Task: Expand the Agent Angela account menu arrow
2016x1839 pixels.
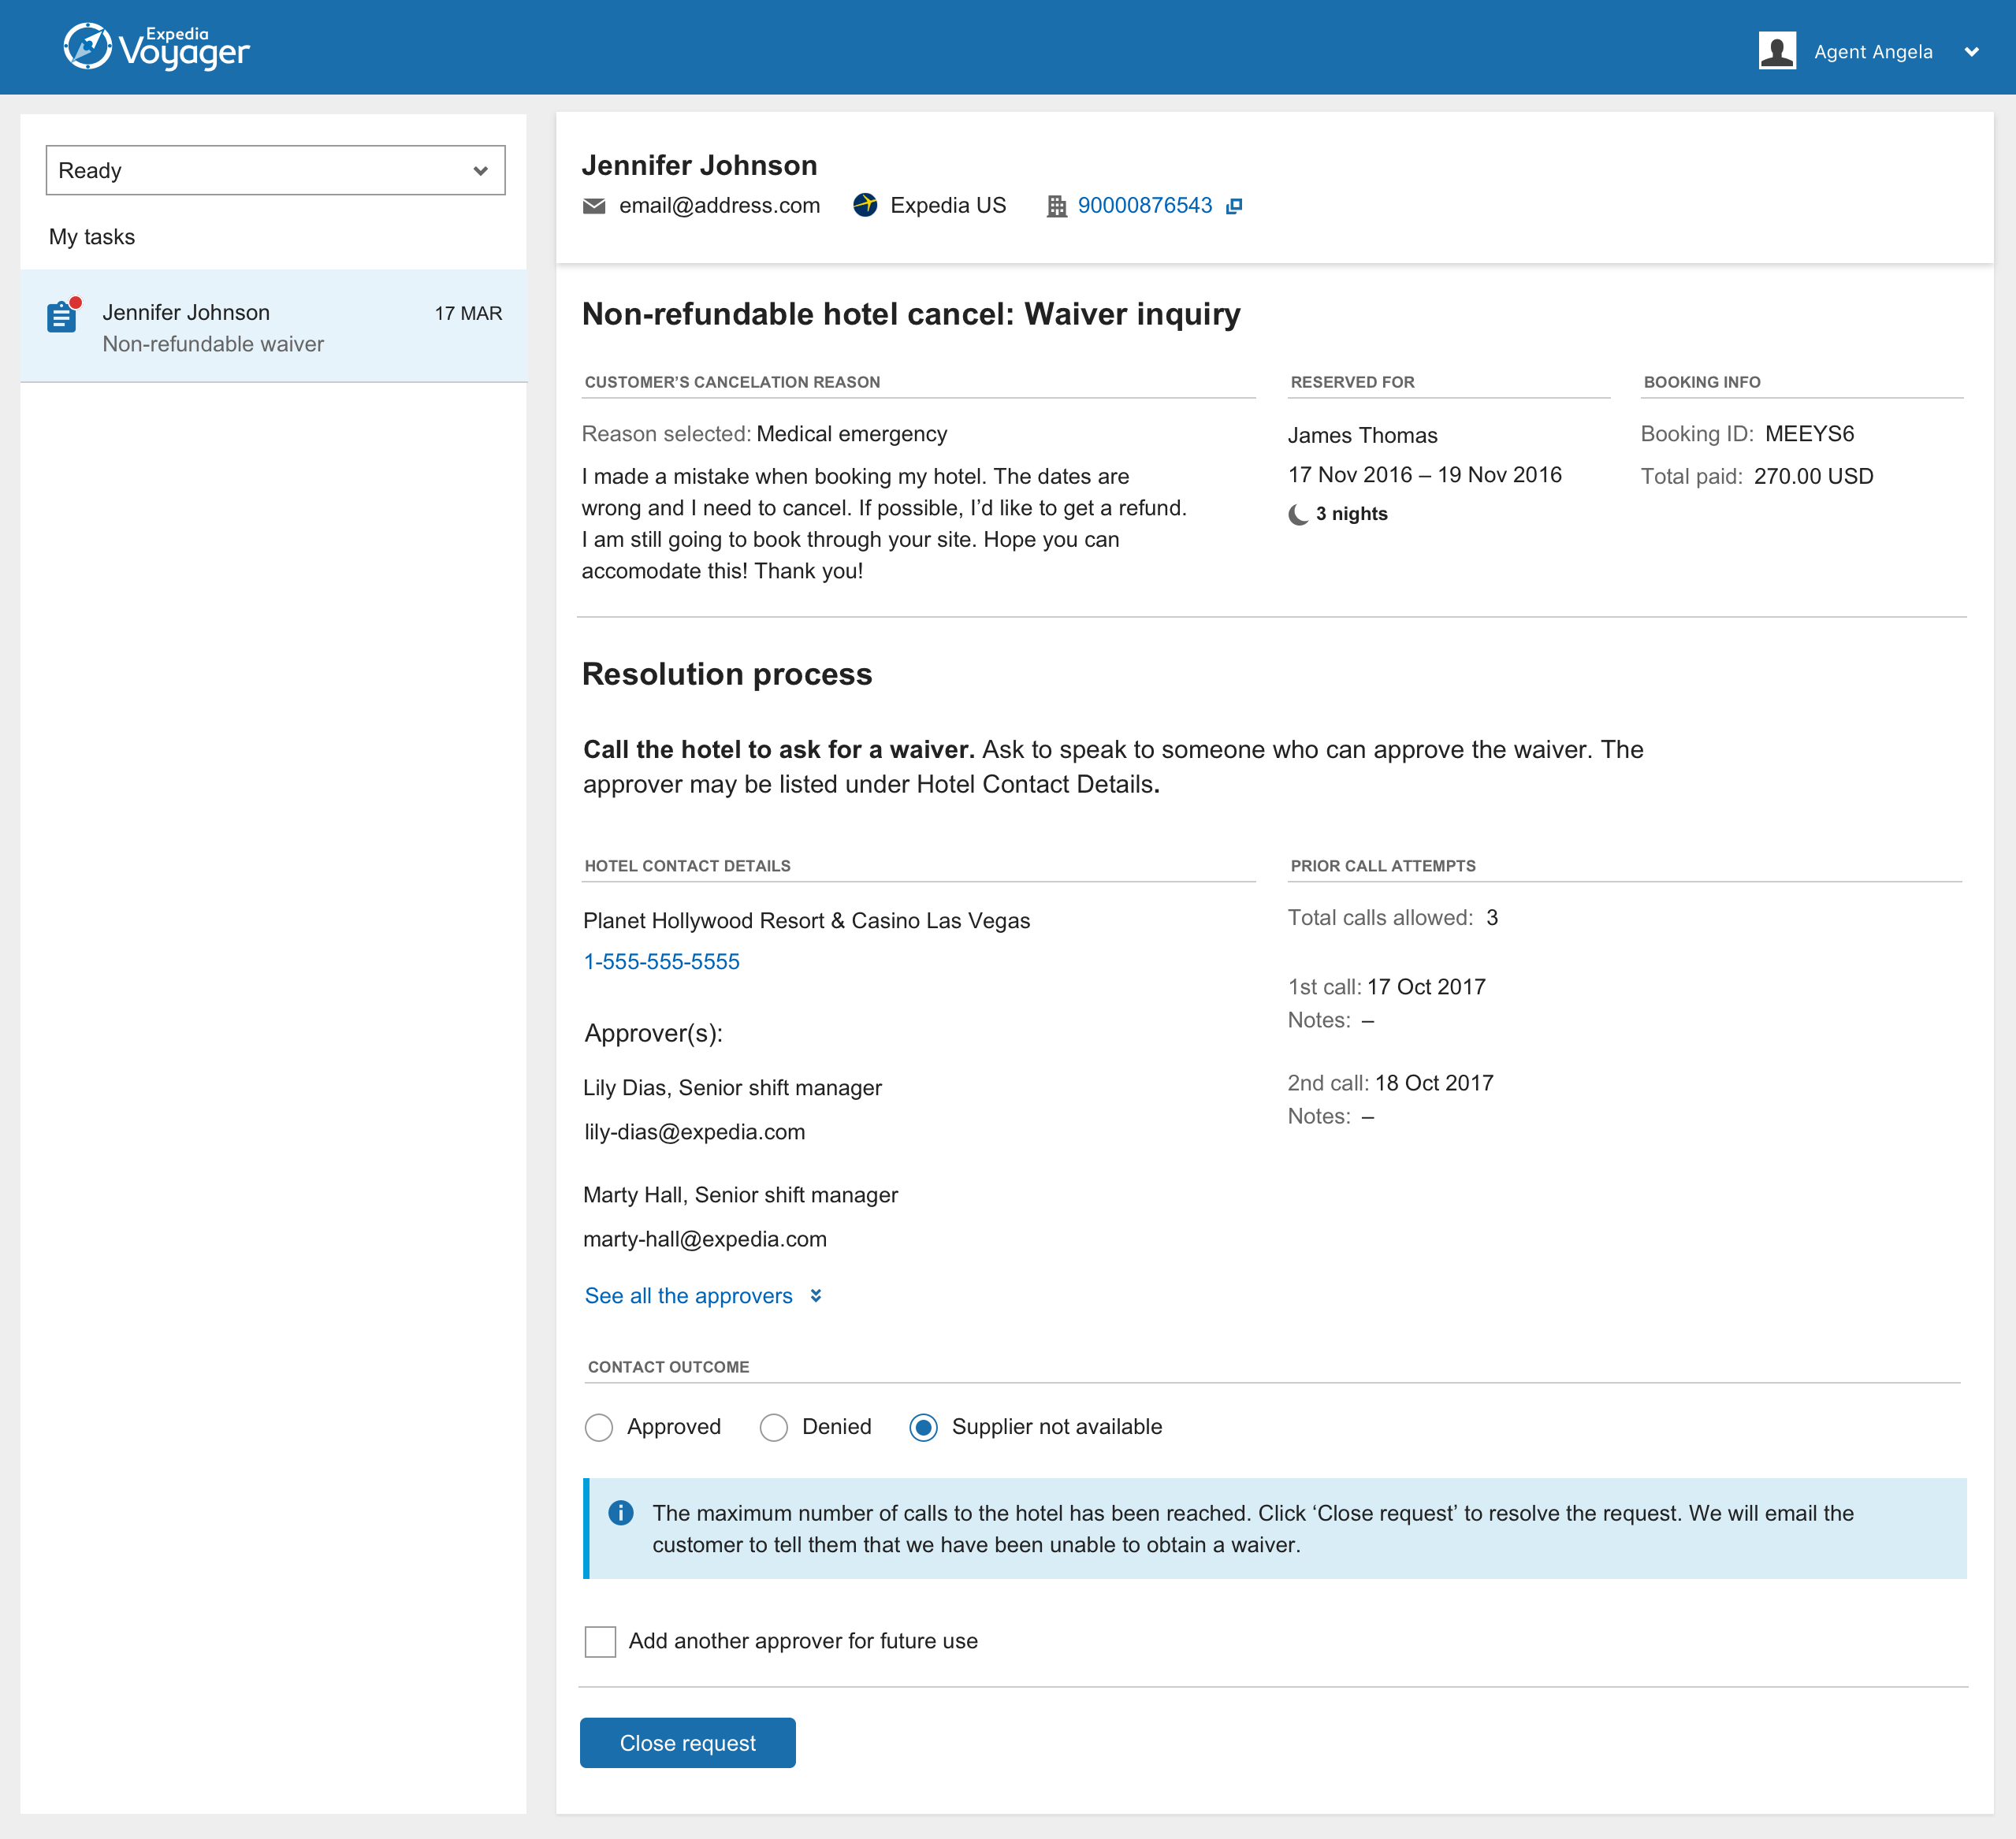Action: pos(1971,52)
